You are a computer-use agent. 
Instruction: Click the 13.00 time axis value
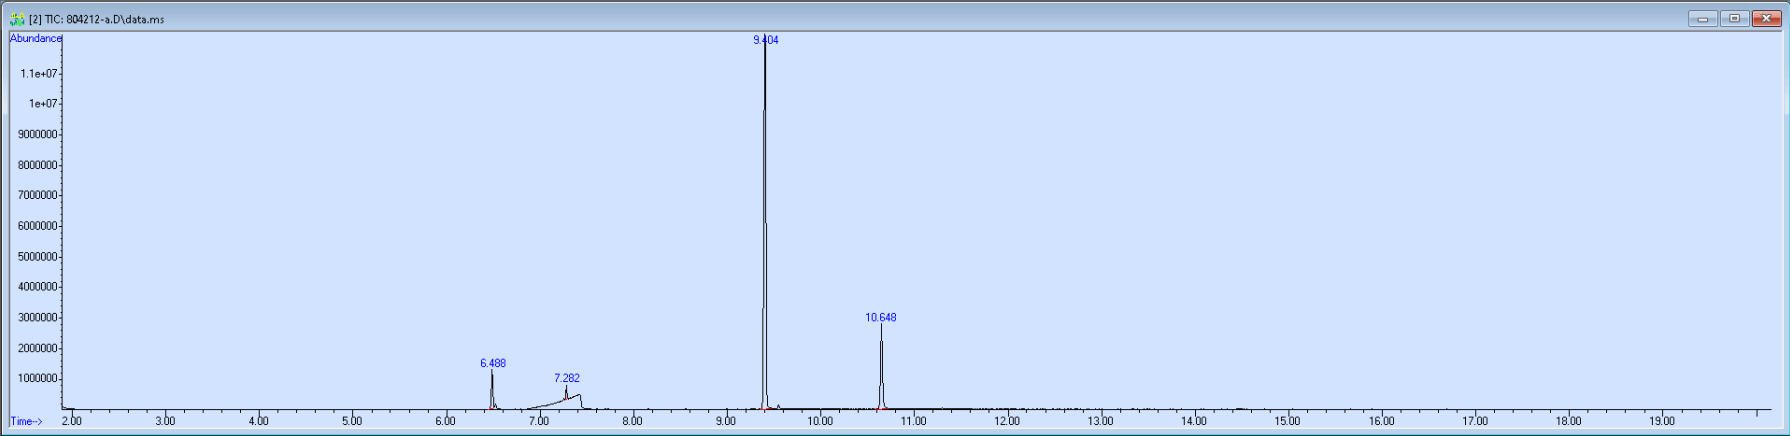point(1101,422)
